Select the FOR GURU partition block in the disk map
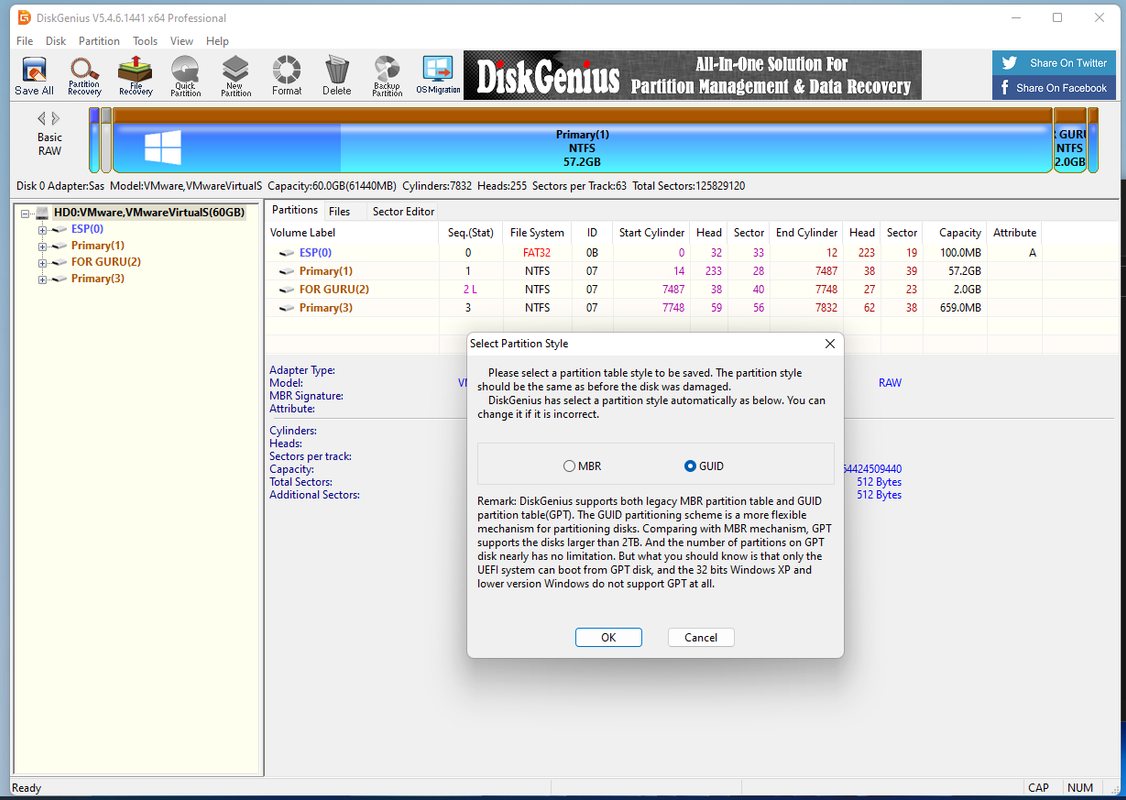The width and height of the screenshot is (1126, 800). 1069,141
